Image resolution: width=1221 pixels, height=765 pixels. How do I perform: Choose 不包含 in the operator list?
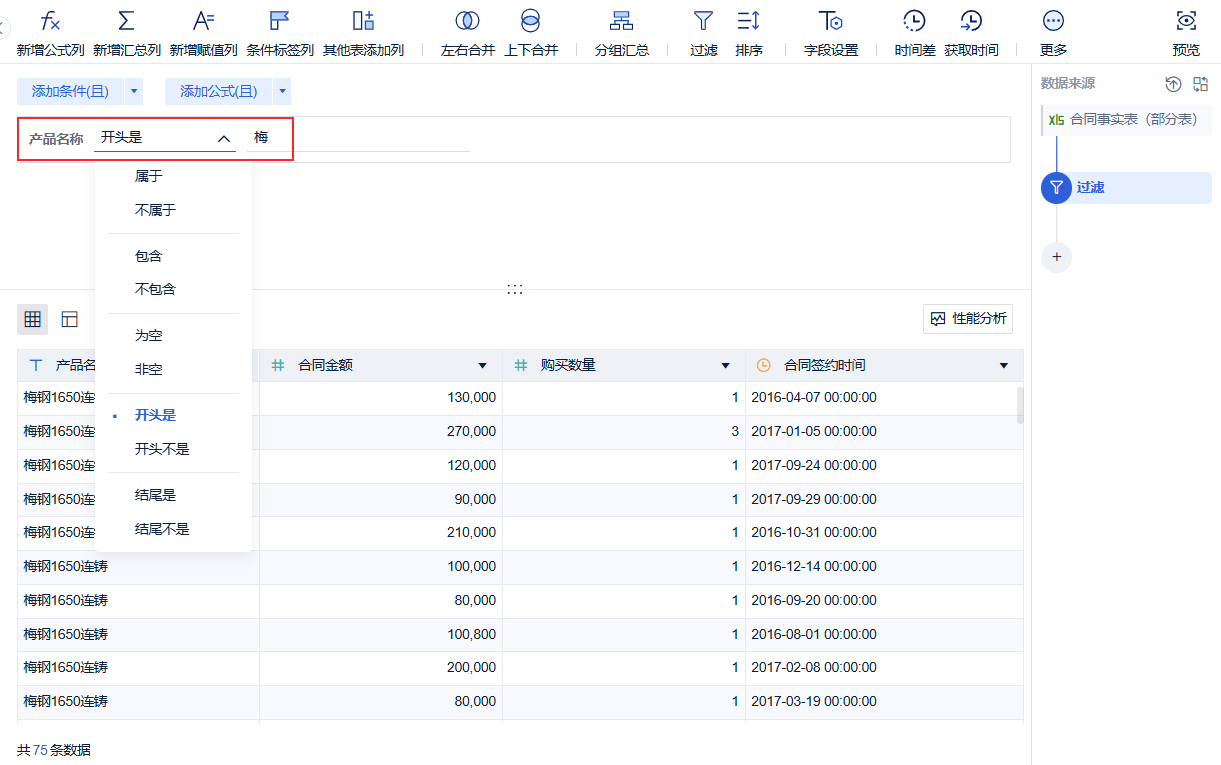[173, 289]
